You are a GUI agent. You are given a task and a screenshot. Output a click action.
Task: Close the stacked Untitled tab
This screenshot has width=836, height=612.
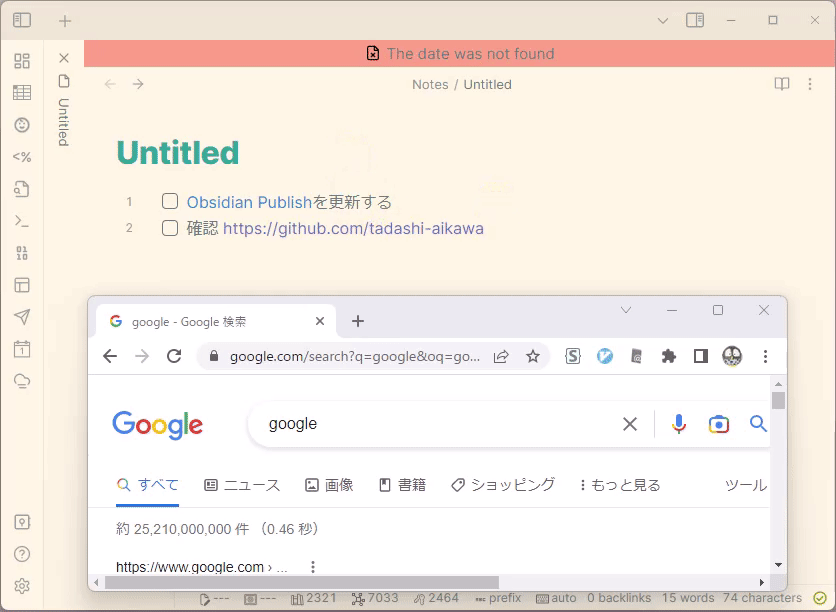(x=64, y=58)
